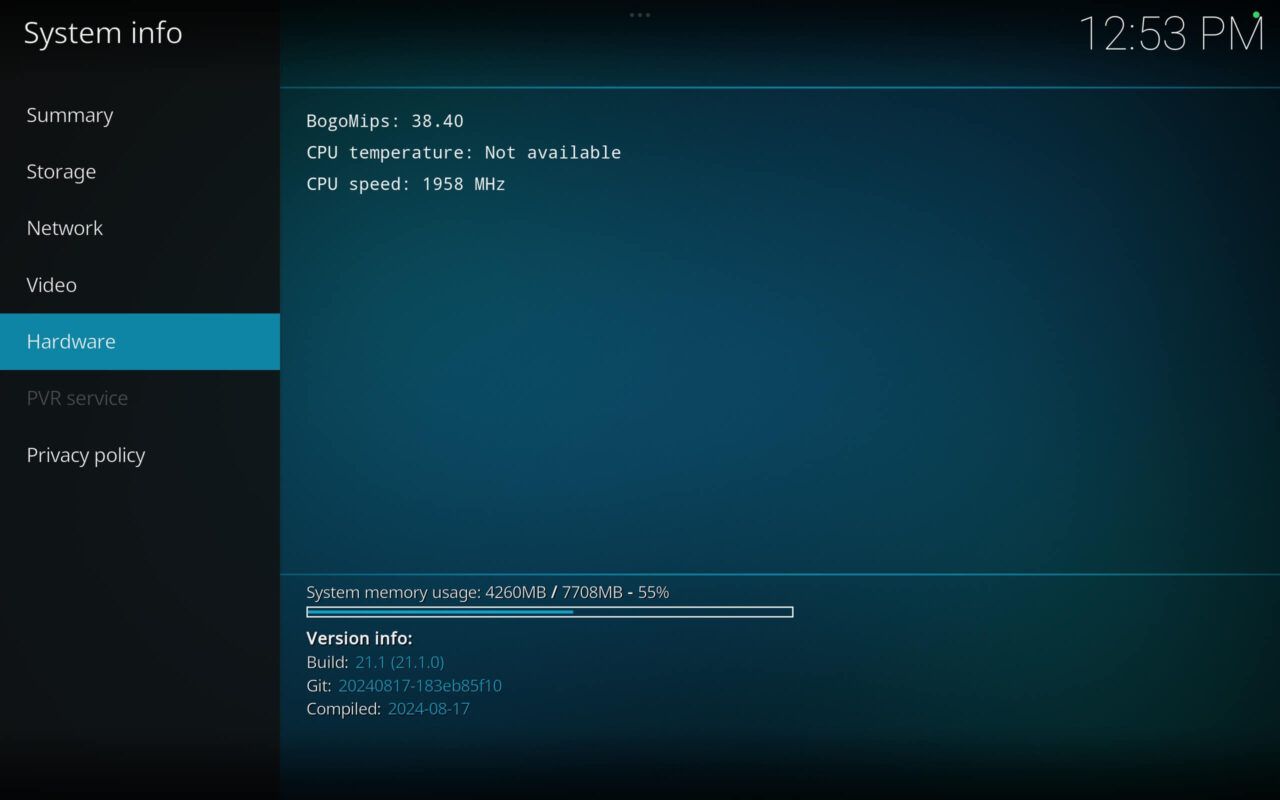The height and width of the screenshot is (800, 1280).
Task: Expand the ellipsis menu at top center
Action: click(x=639, y=15)
